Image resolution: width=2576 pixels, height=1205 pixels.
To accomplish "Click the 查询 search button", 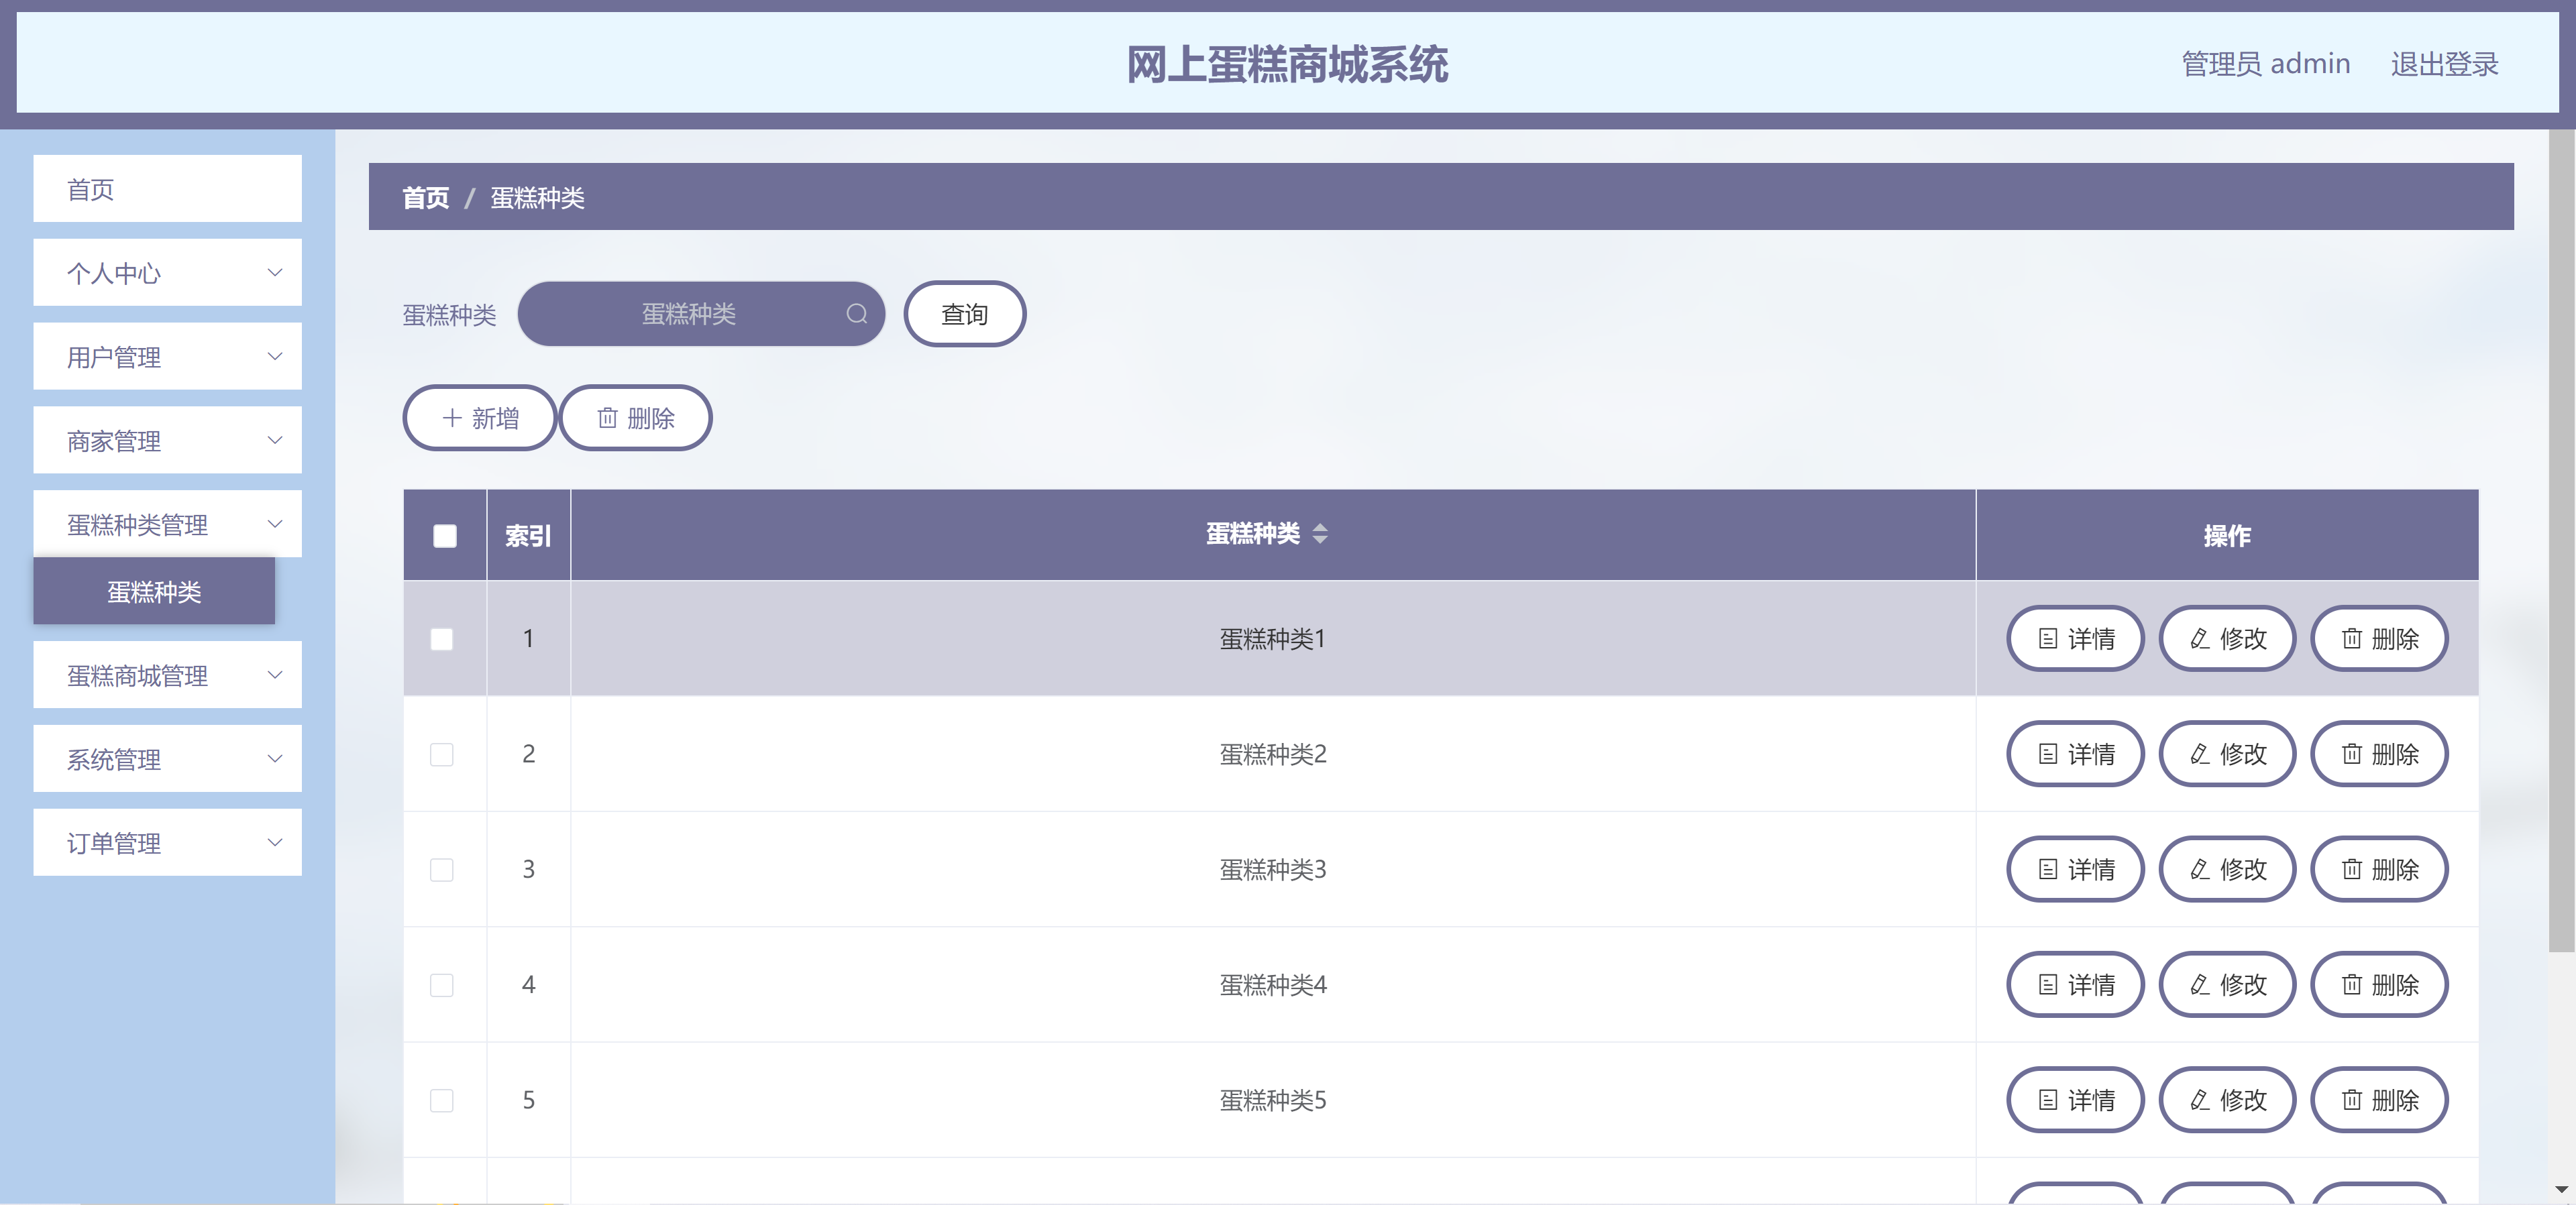I will click(964, 314).
